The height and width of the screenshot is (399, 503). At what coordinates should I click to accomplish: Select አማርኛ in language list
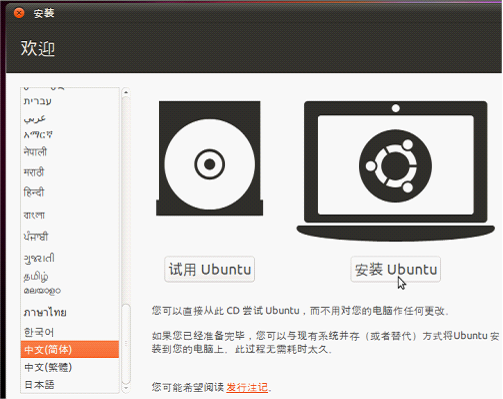pyautogui.click(x=70, y=135)
